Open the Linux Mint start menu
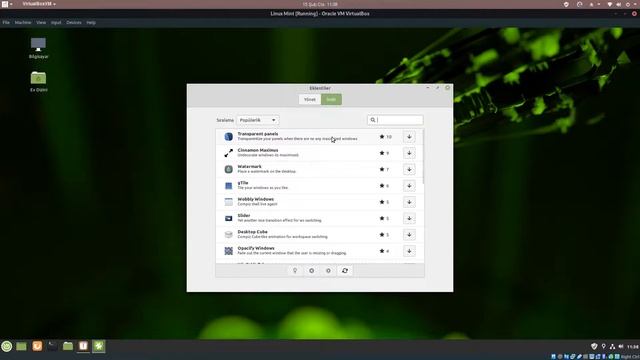 tap(7, 347)
